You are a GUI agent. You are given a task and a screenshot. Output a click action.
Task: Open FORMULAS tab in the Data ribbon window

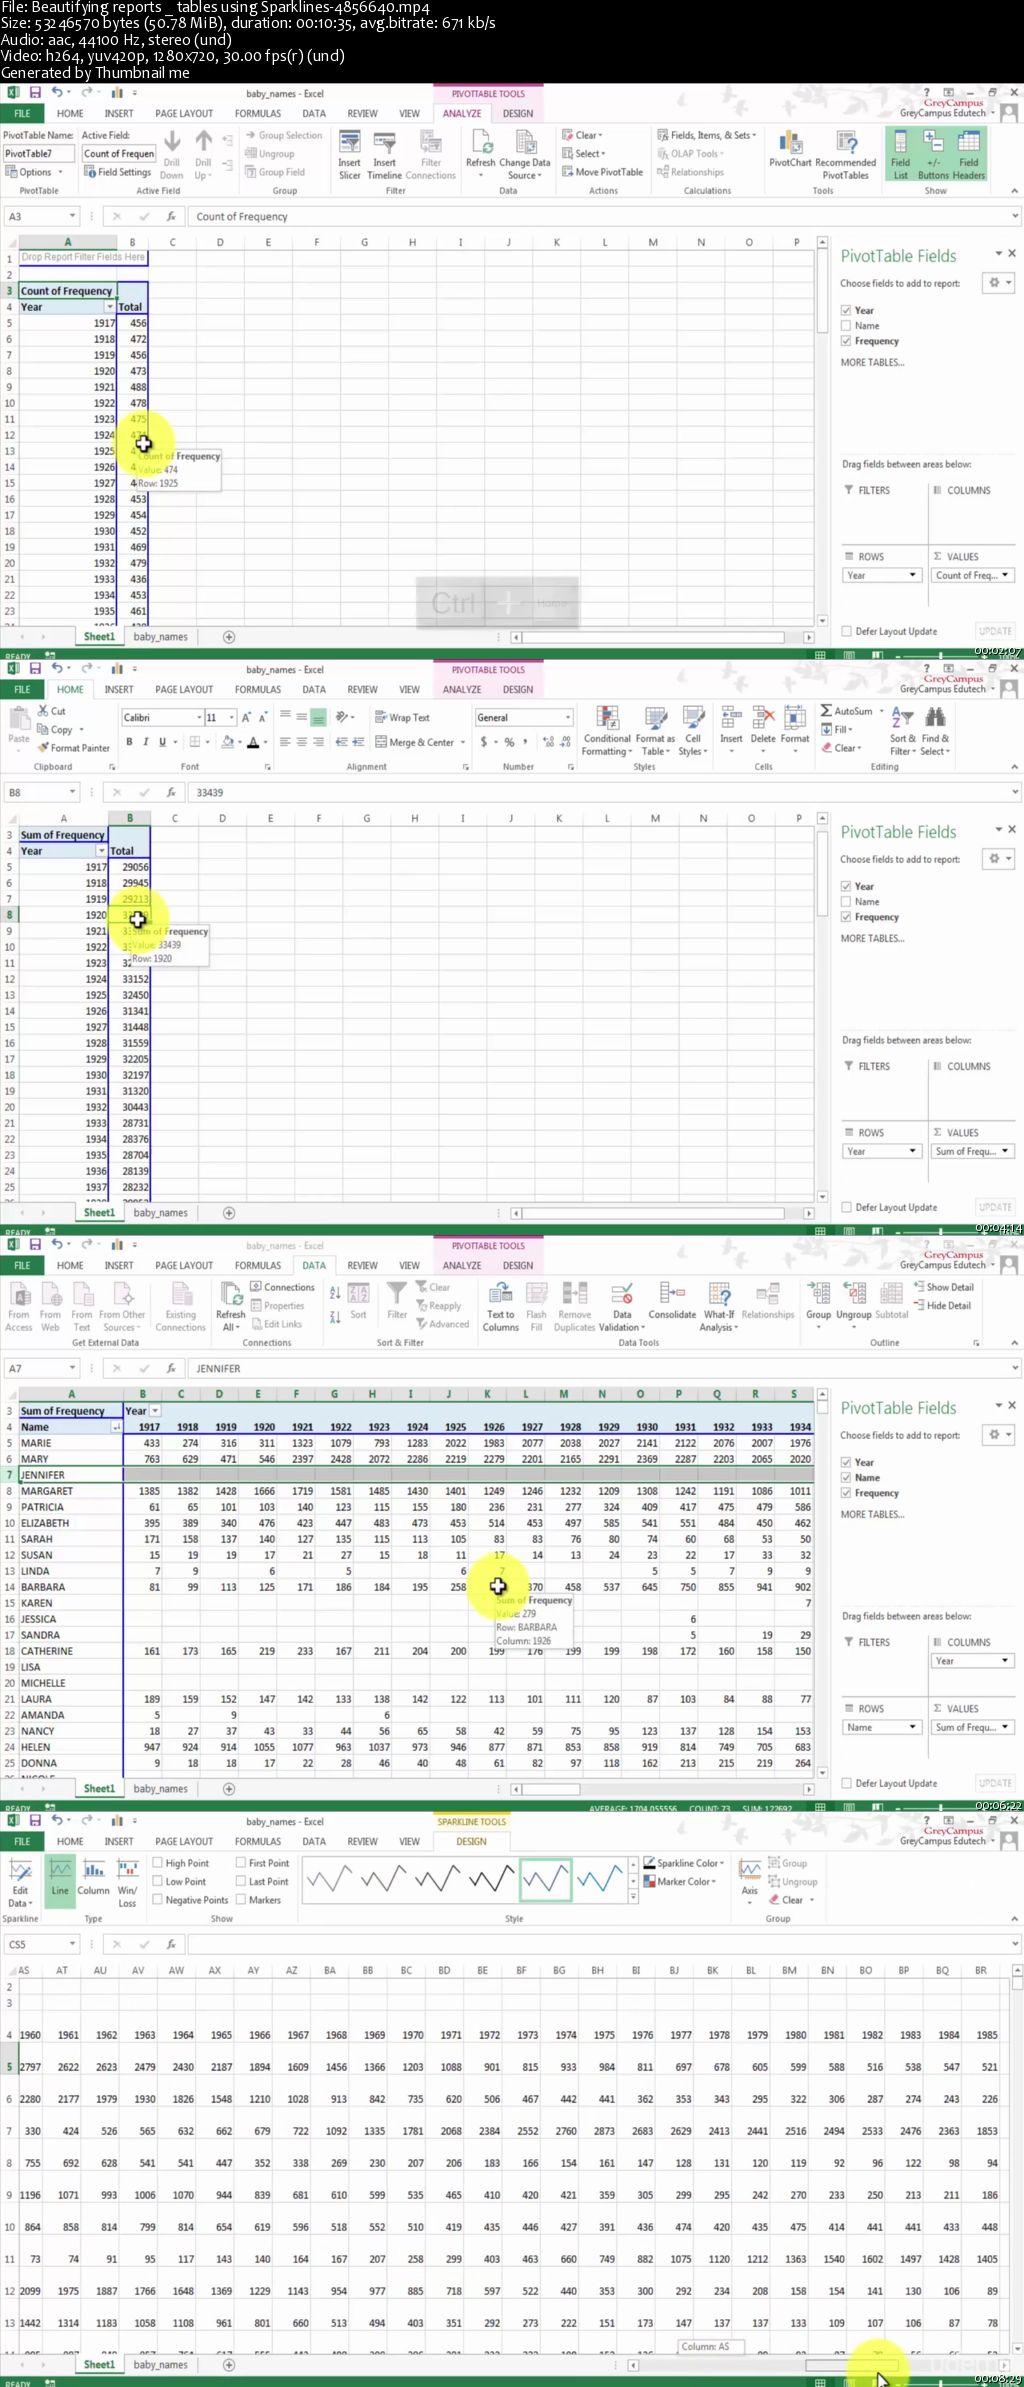click(x=258, y=1265)
